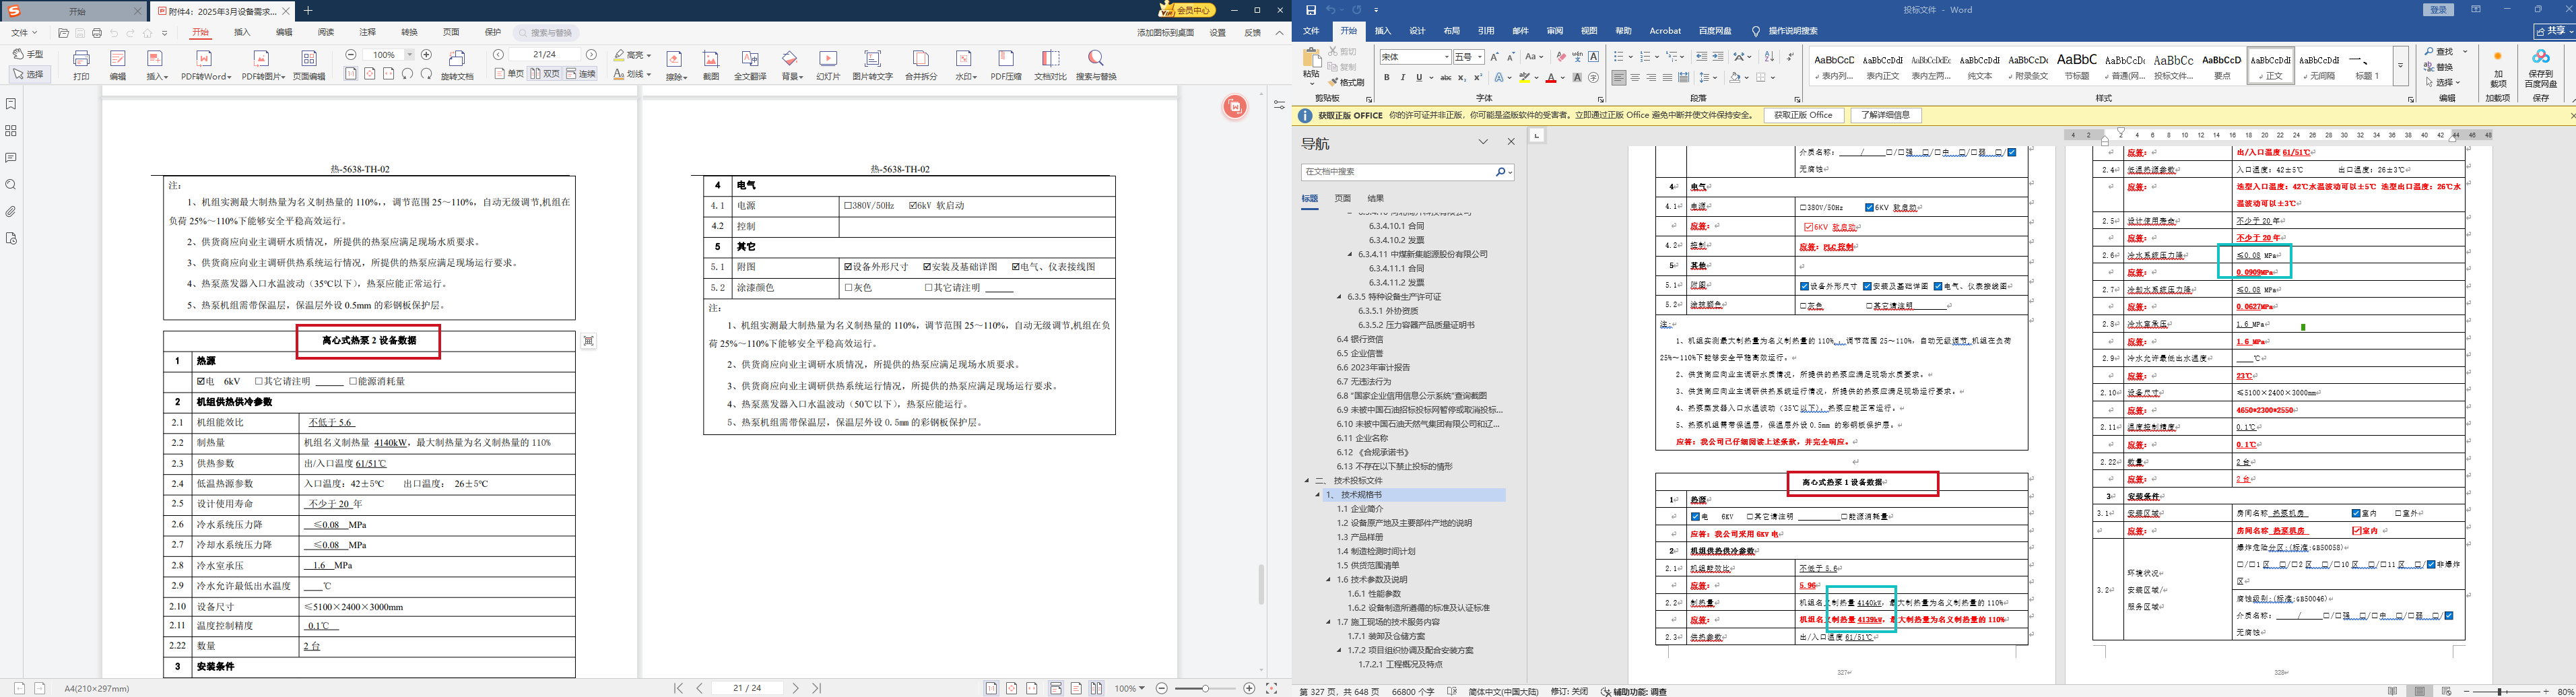Toggle the 灰色 checkbox in Word document

1803,305
